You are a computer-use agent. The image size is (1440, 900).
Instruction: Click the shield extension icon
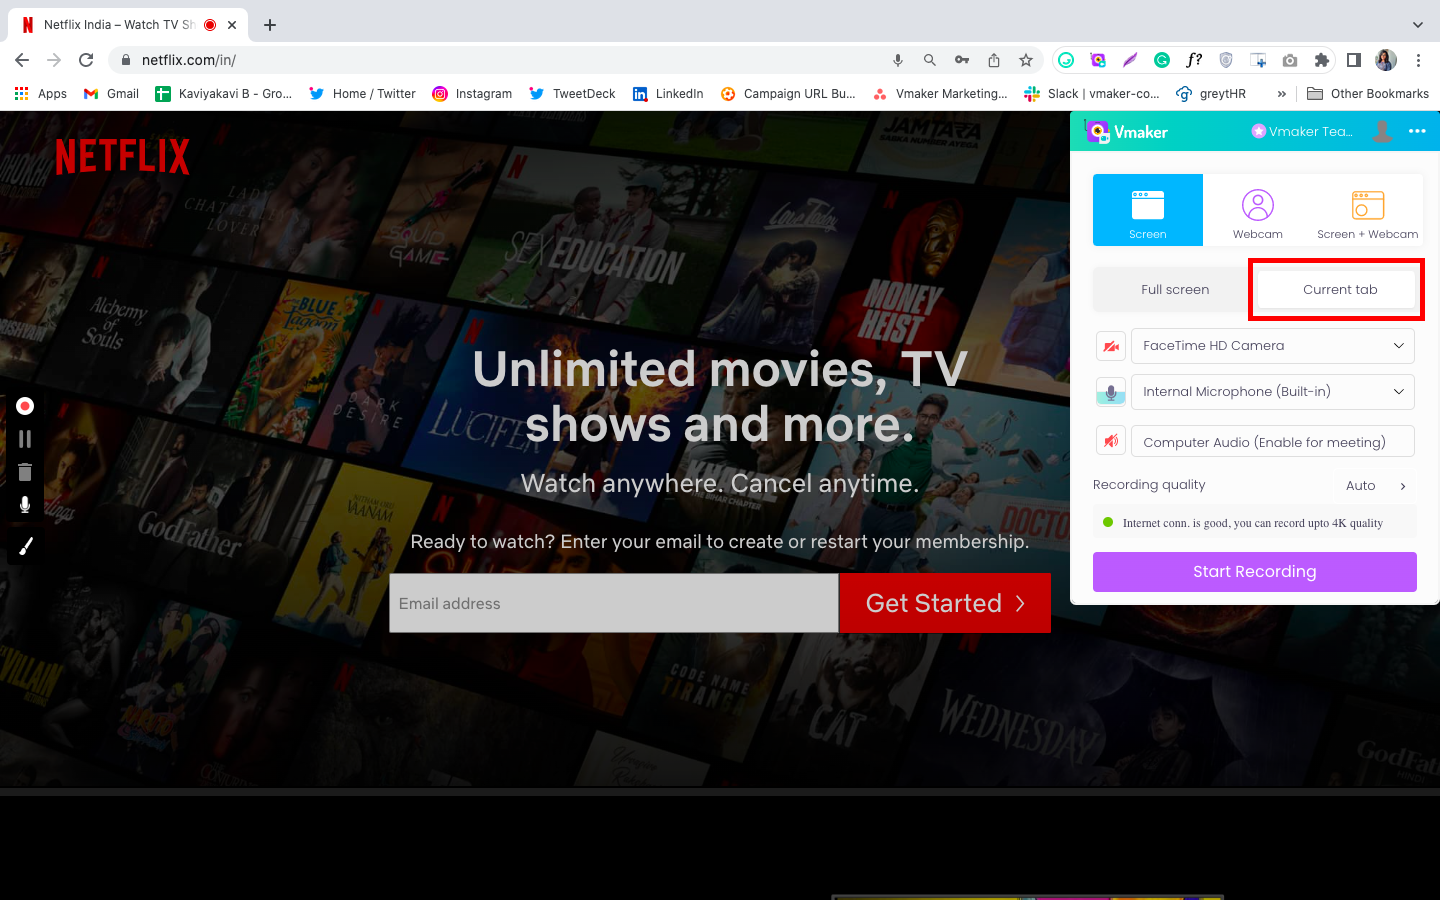(1226, 60)
